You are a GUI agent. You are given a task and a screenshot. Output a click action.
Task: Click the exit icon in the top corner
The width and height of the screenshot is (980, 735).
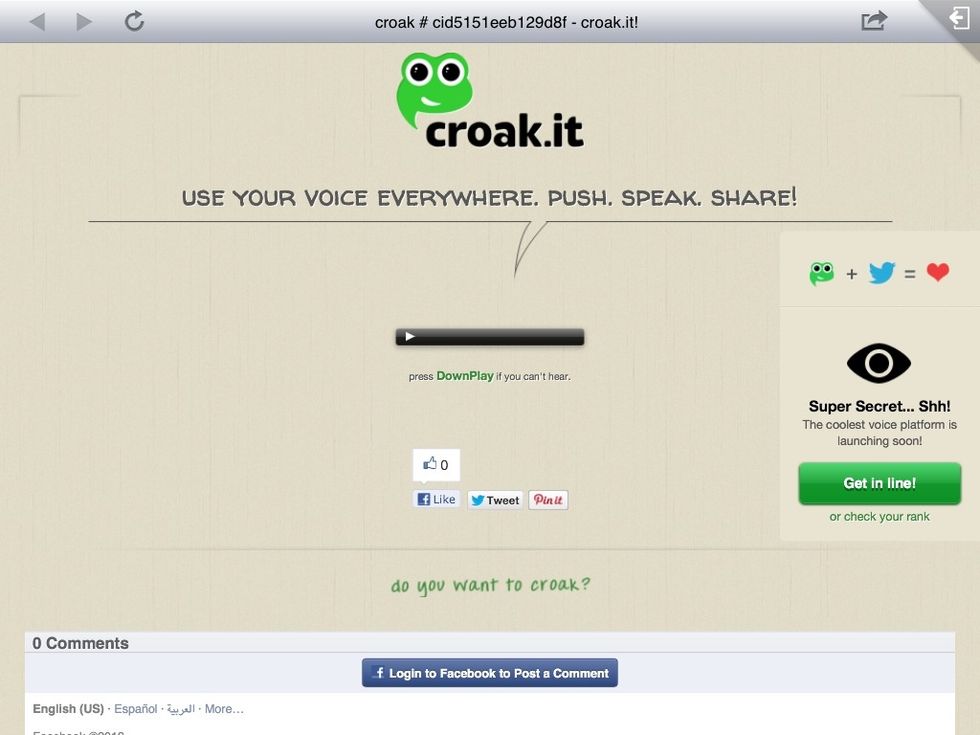(959, 18)
